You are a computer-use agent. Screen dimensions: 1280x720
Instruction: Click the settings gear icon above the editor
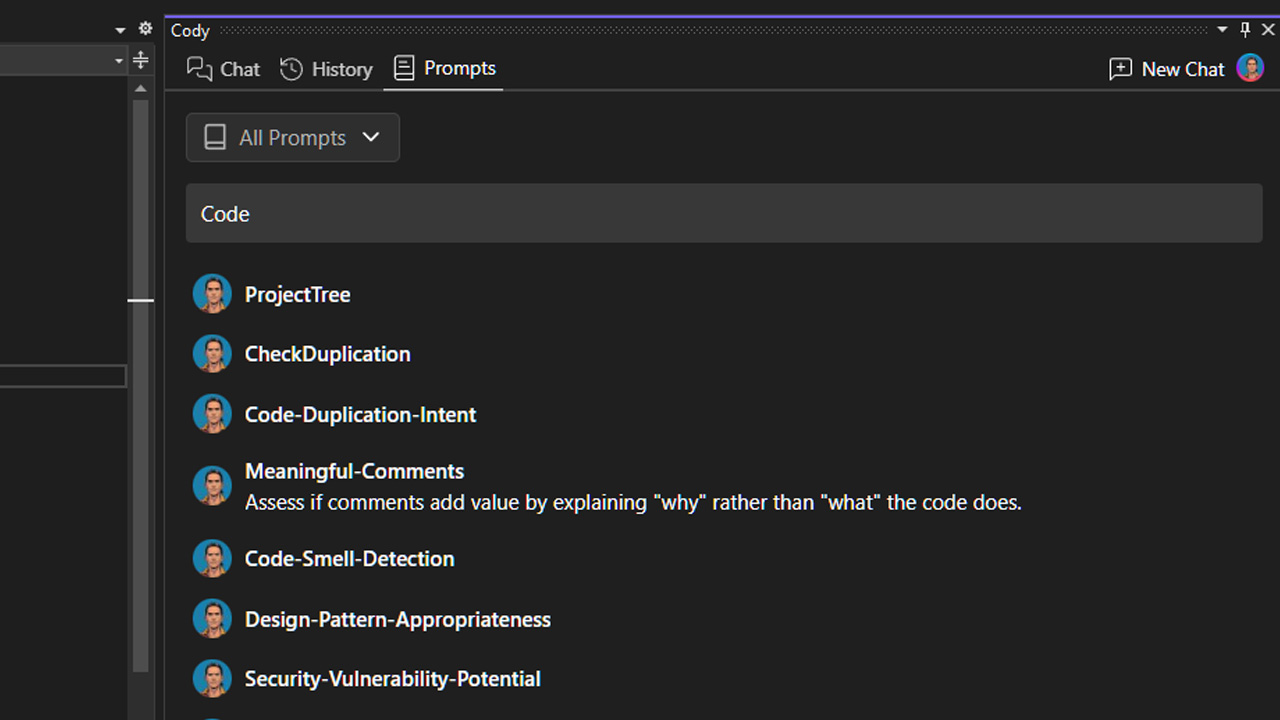coord(145,29)
